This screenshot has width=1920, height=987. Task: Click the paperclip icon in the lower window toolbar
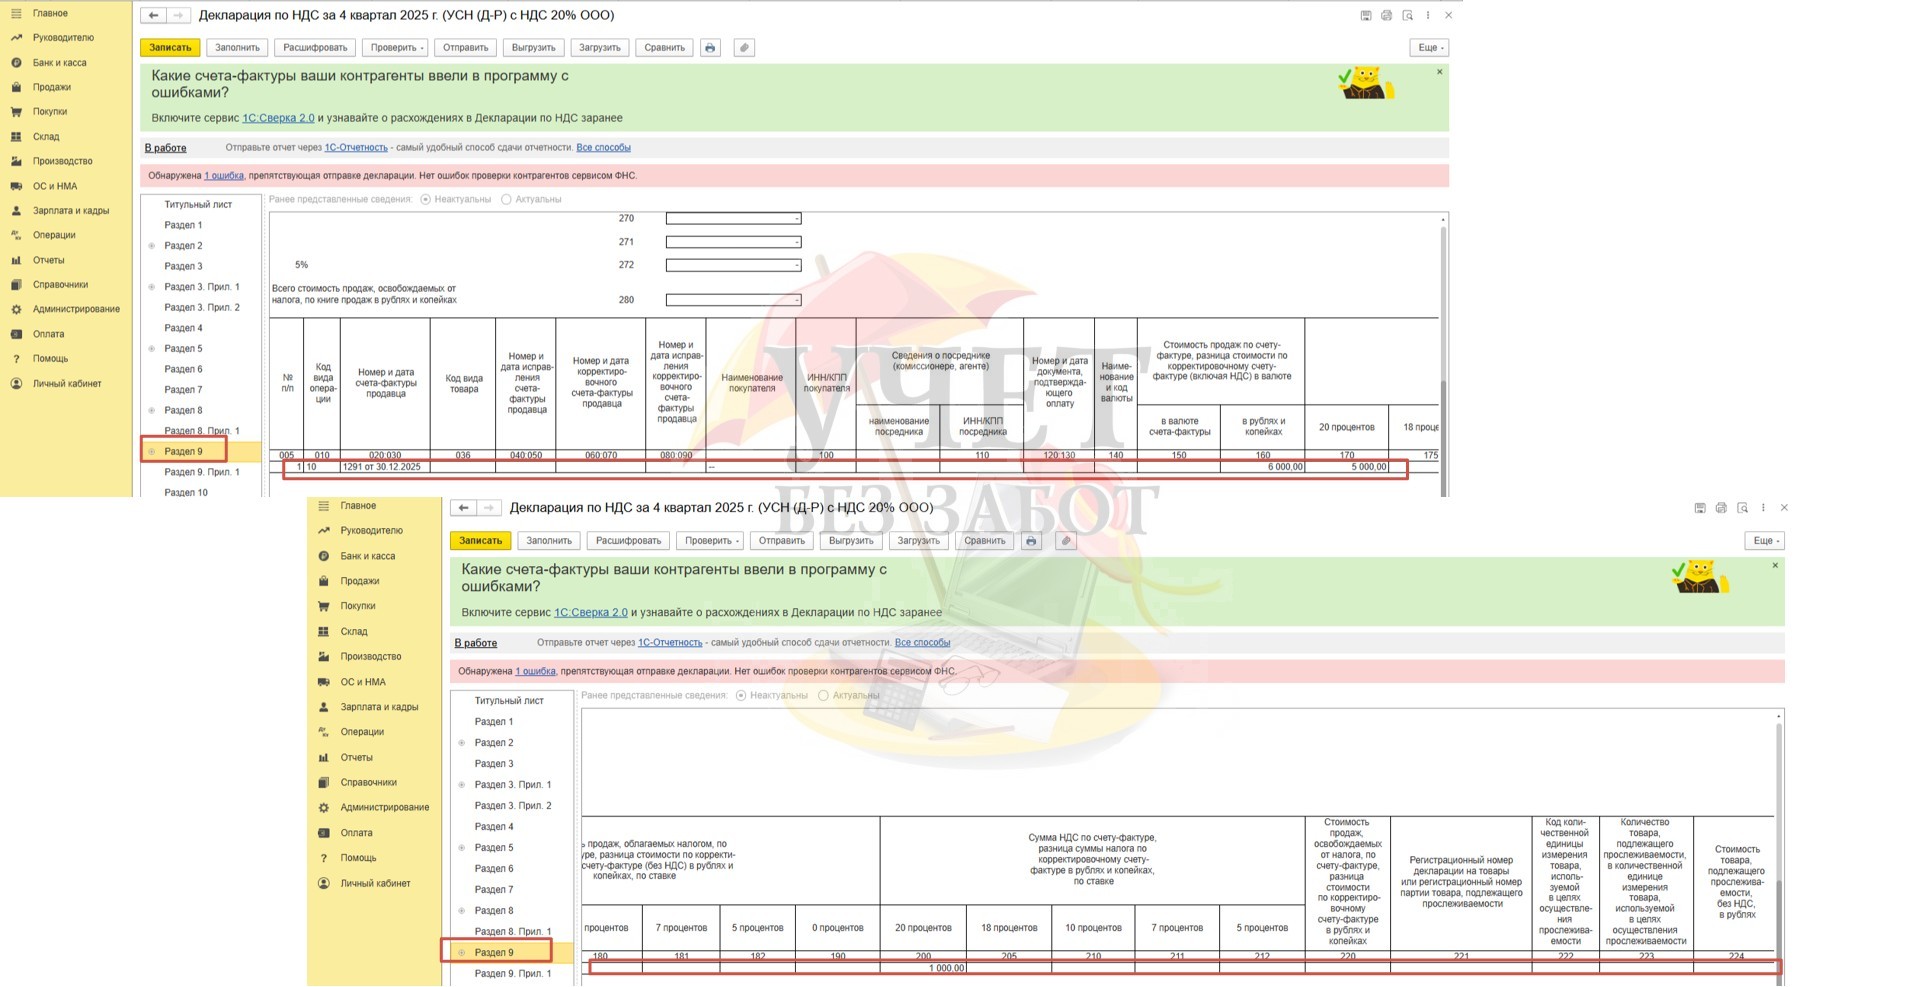1066,541
